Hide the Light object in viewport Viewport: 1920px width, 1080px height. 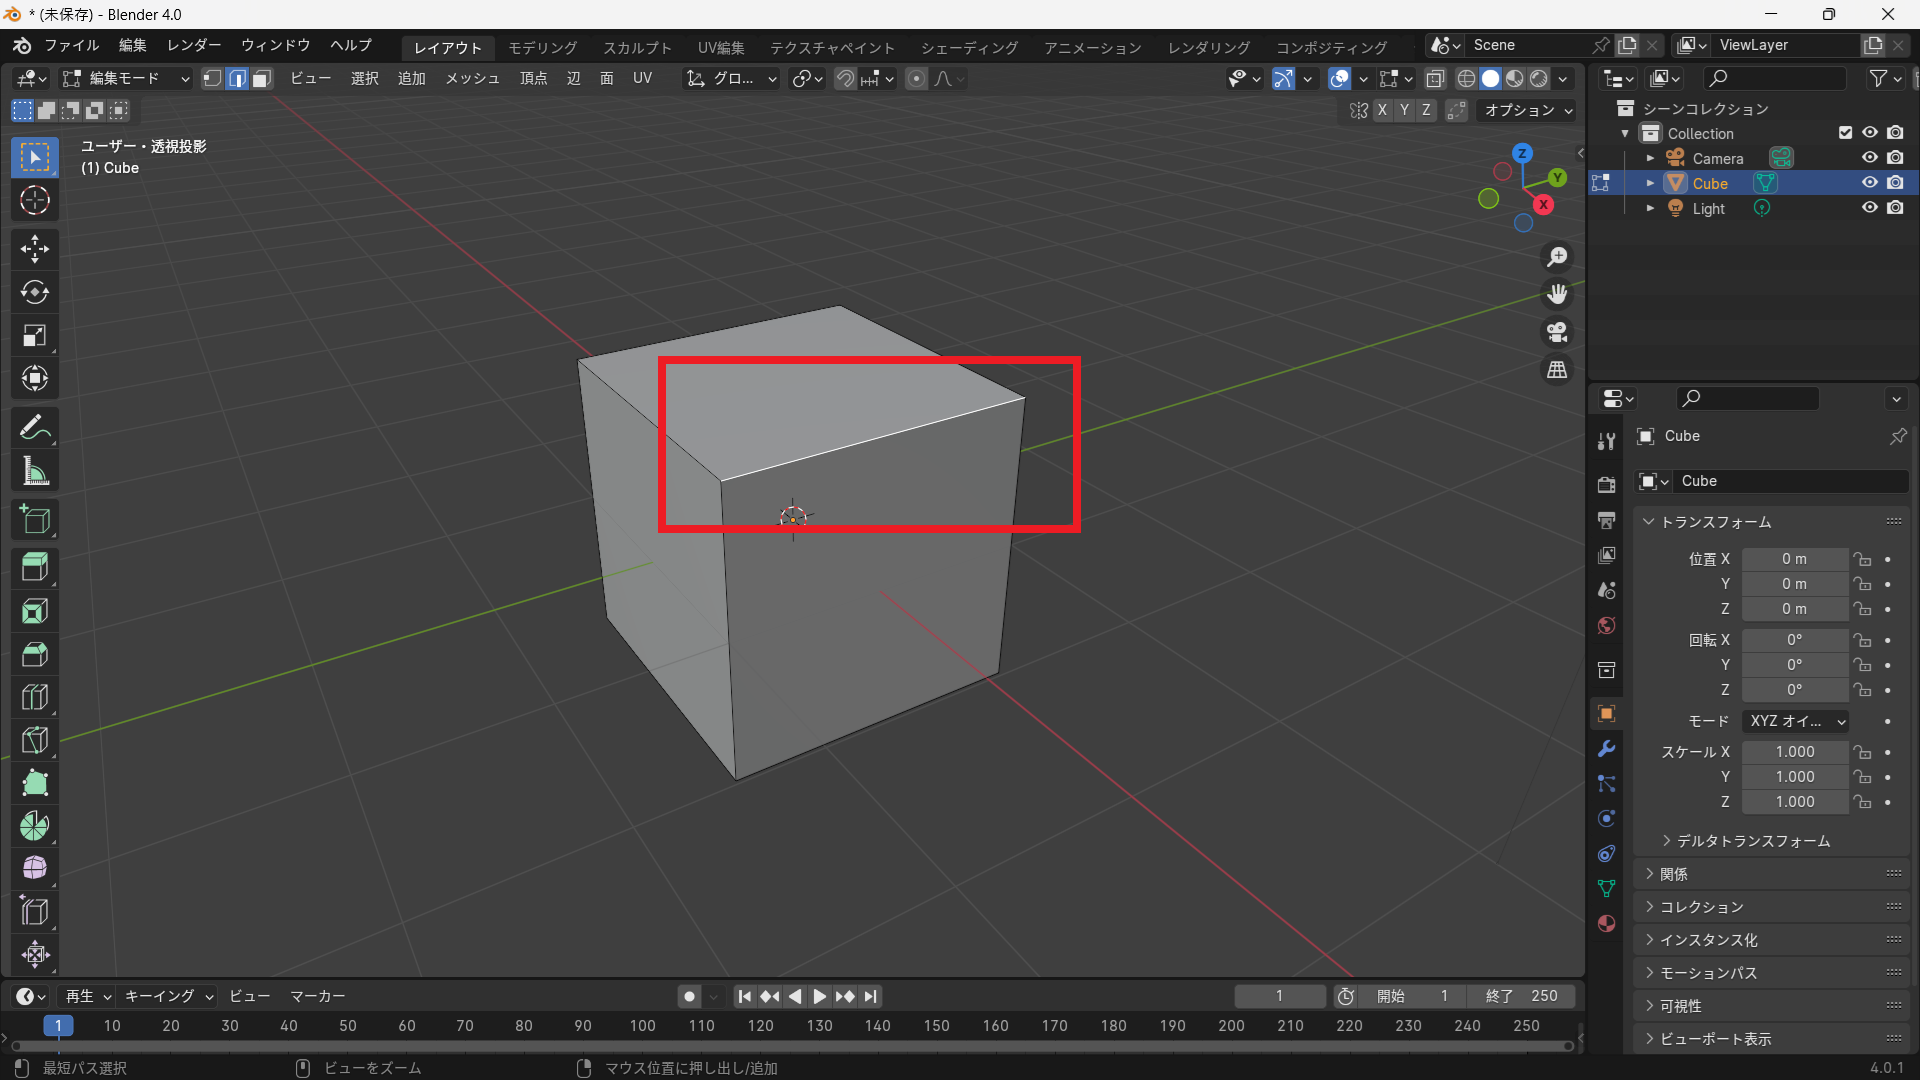pos(1869,208)
